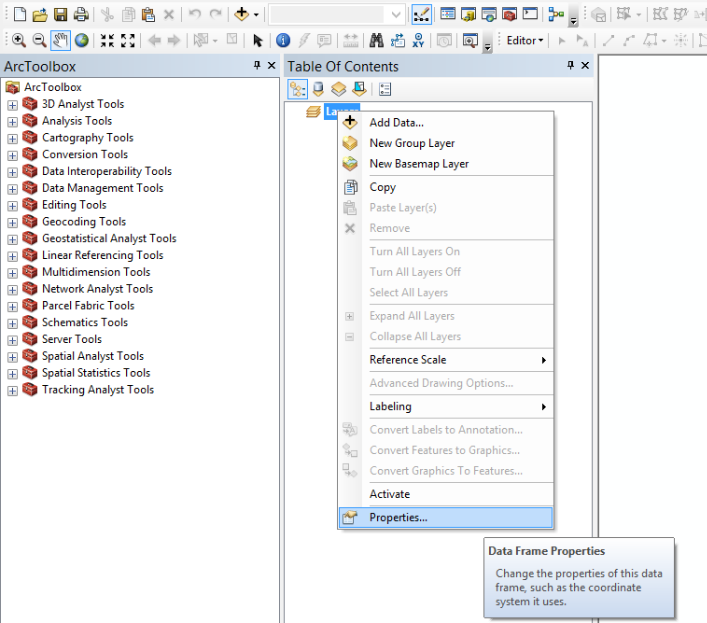Screen dimensions: 707x623
Task: Open Properties from context menu
Action: coord(445,518)
